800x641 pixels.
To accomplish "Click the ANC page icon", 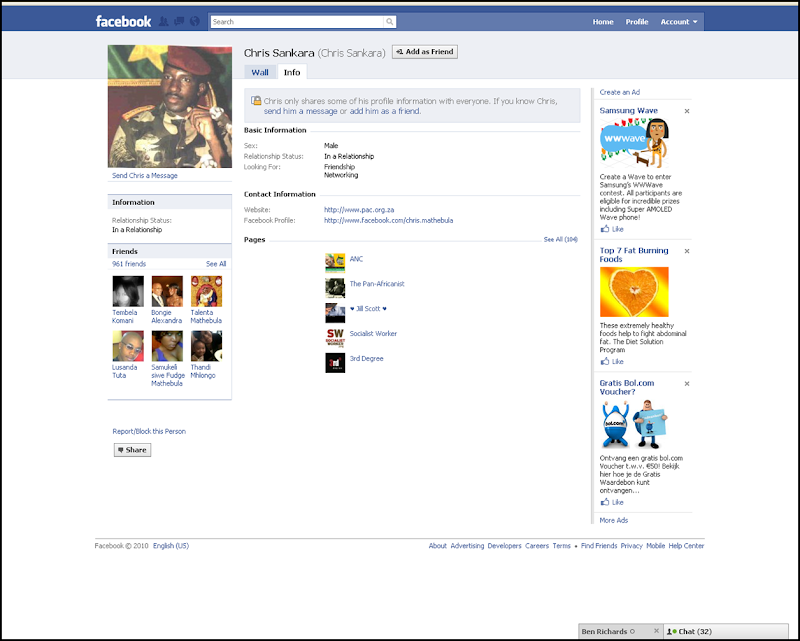I will 335,263.
